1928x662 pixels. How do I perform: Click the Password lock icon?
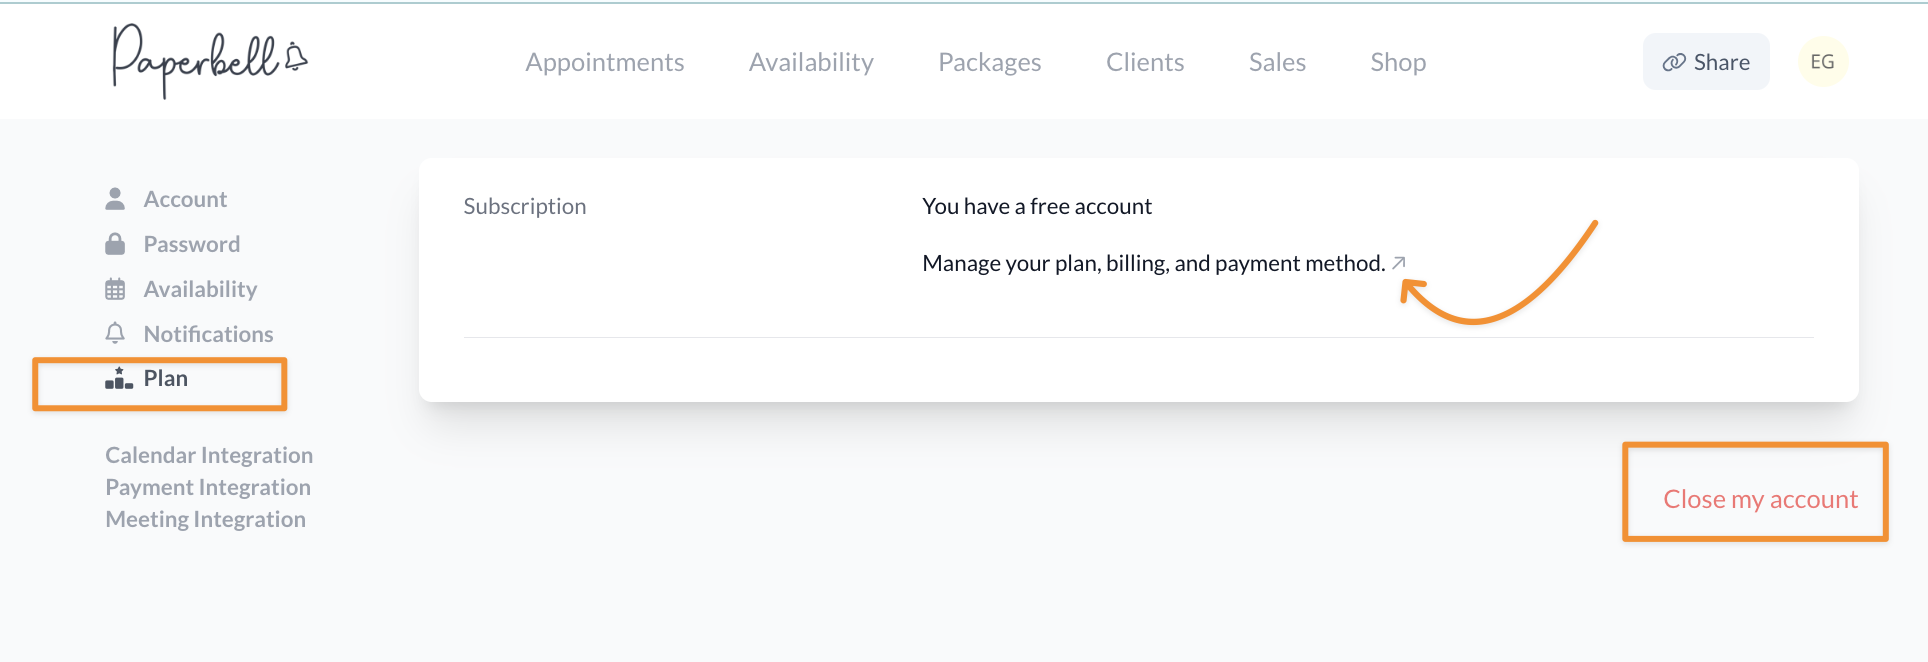point(115,243)
